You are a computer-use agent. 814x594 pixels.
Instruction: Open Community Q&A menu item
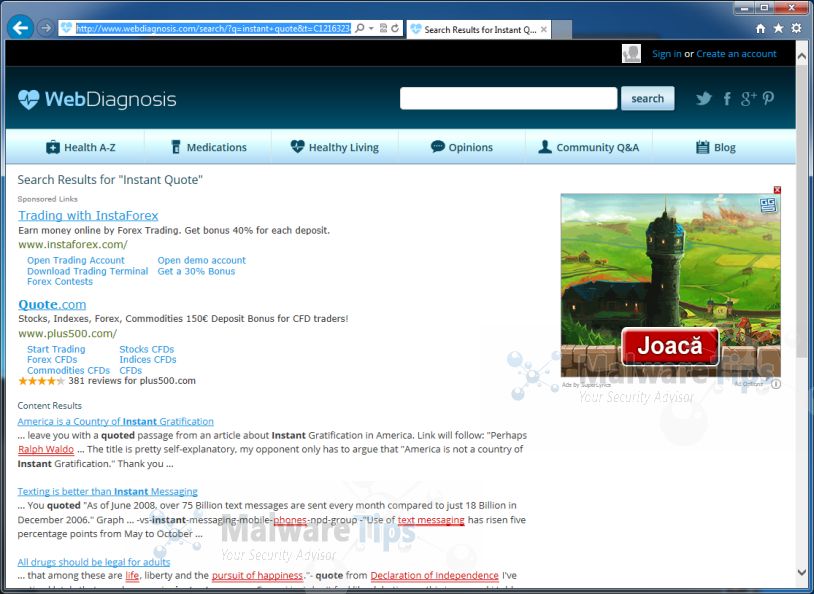tap(588, 147)
